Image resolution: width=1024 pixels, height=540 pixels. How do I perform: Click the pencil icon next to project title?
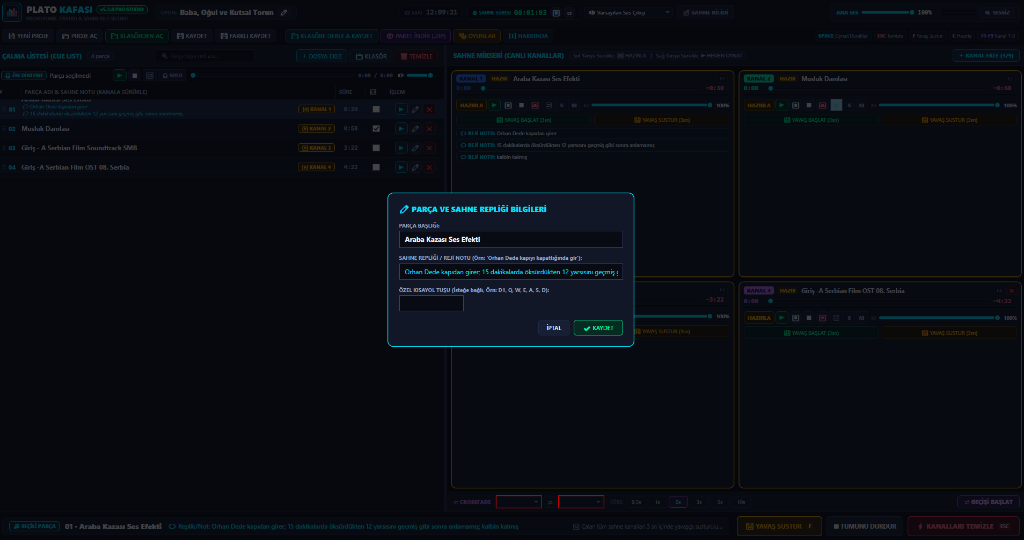[284, 12]
